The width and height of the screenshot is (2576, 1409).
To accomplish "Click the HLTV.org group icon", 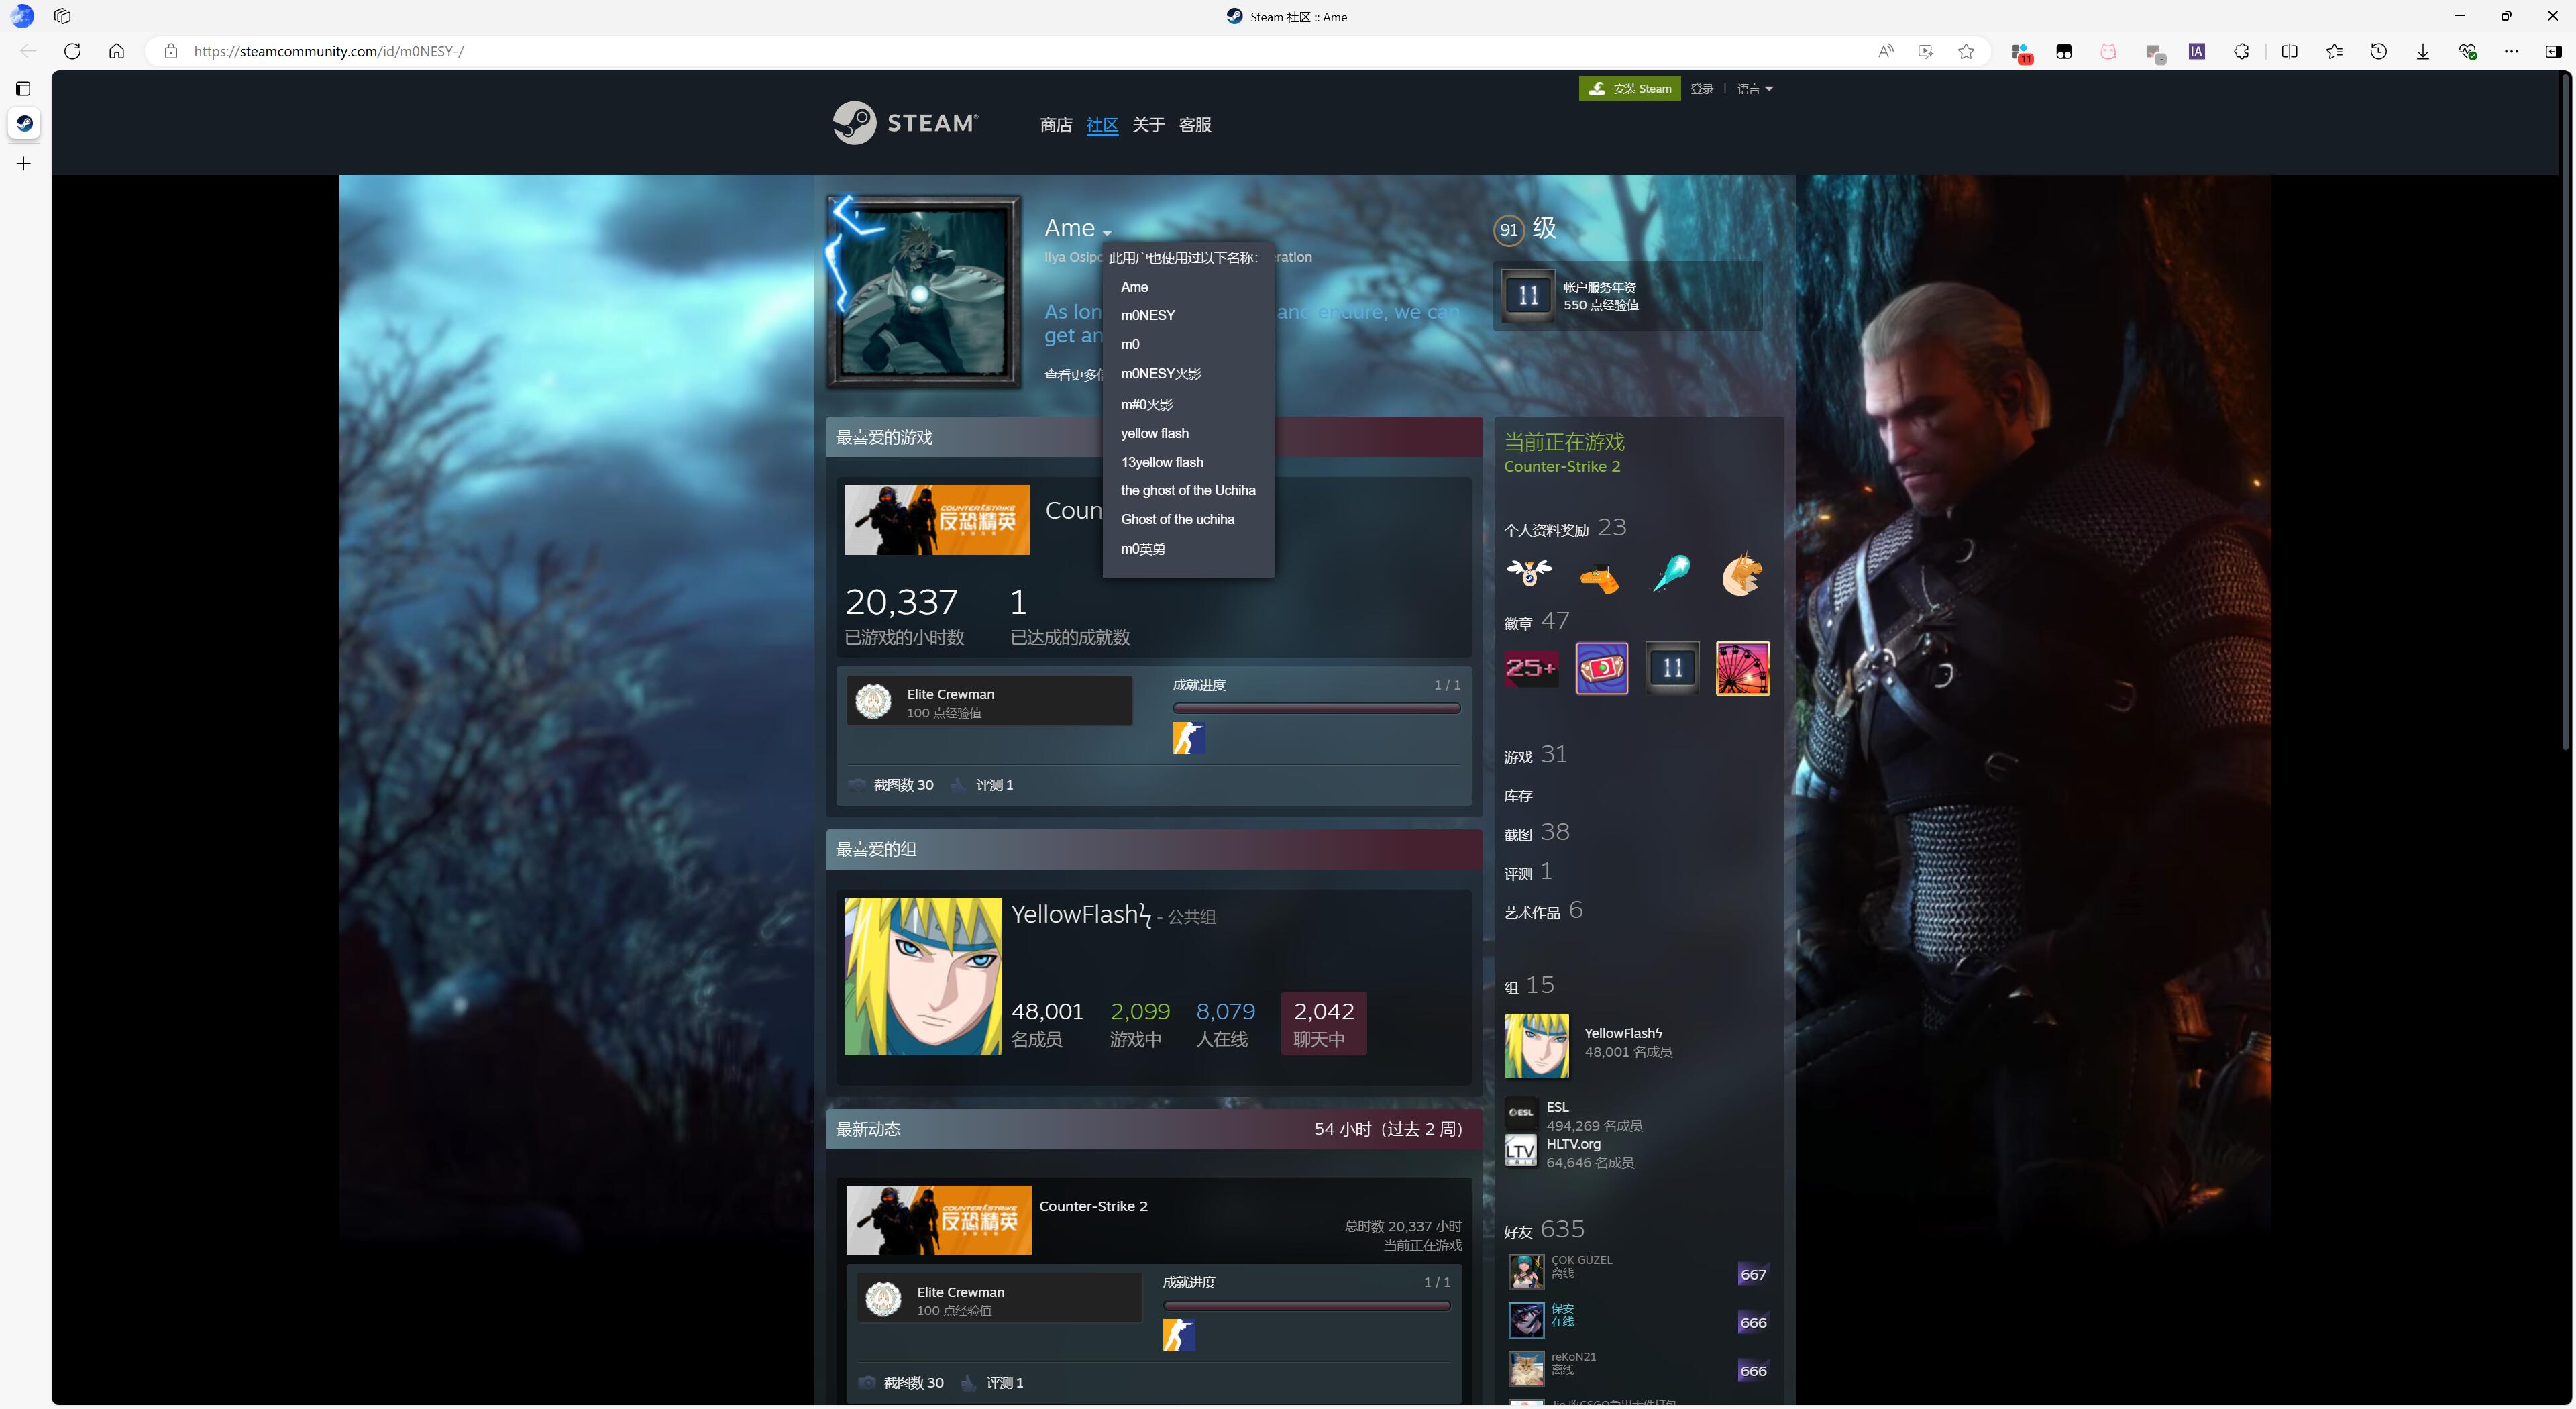I will tap(1520, 1150).
